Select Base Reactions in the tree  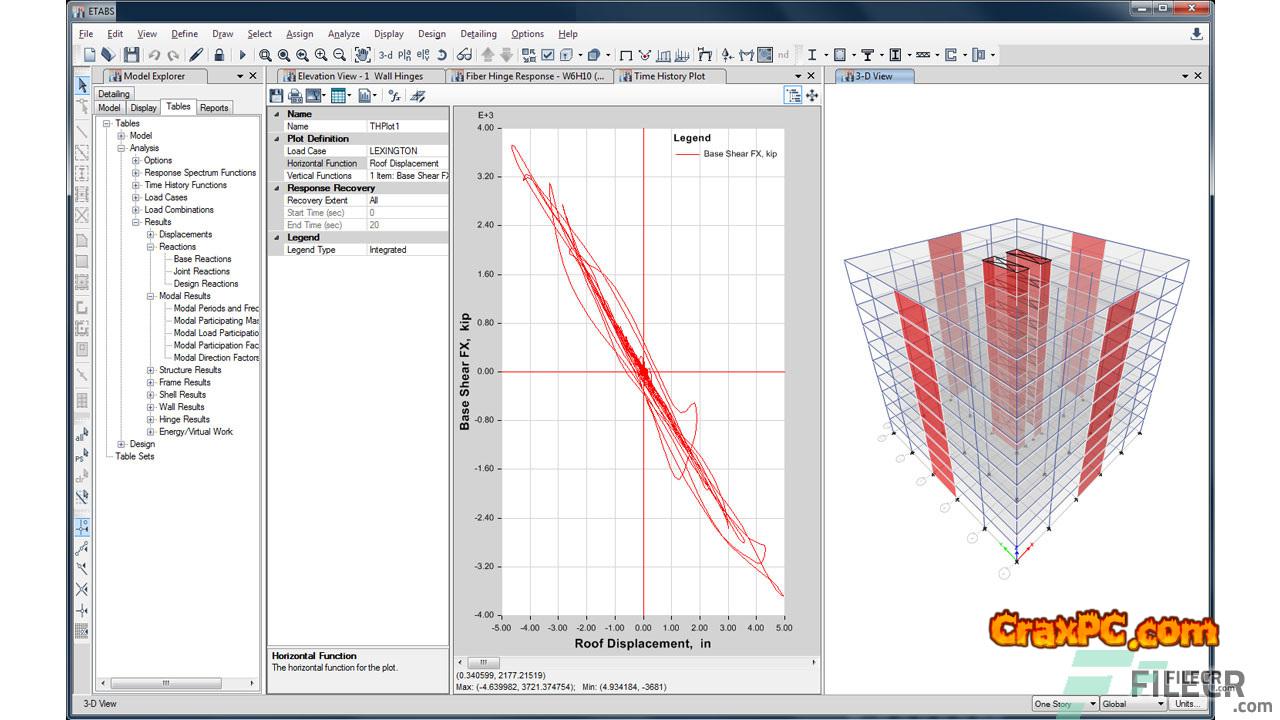pyautogui.click(x=202, y=259)
